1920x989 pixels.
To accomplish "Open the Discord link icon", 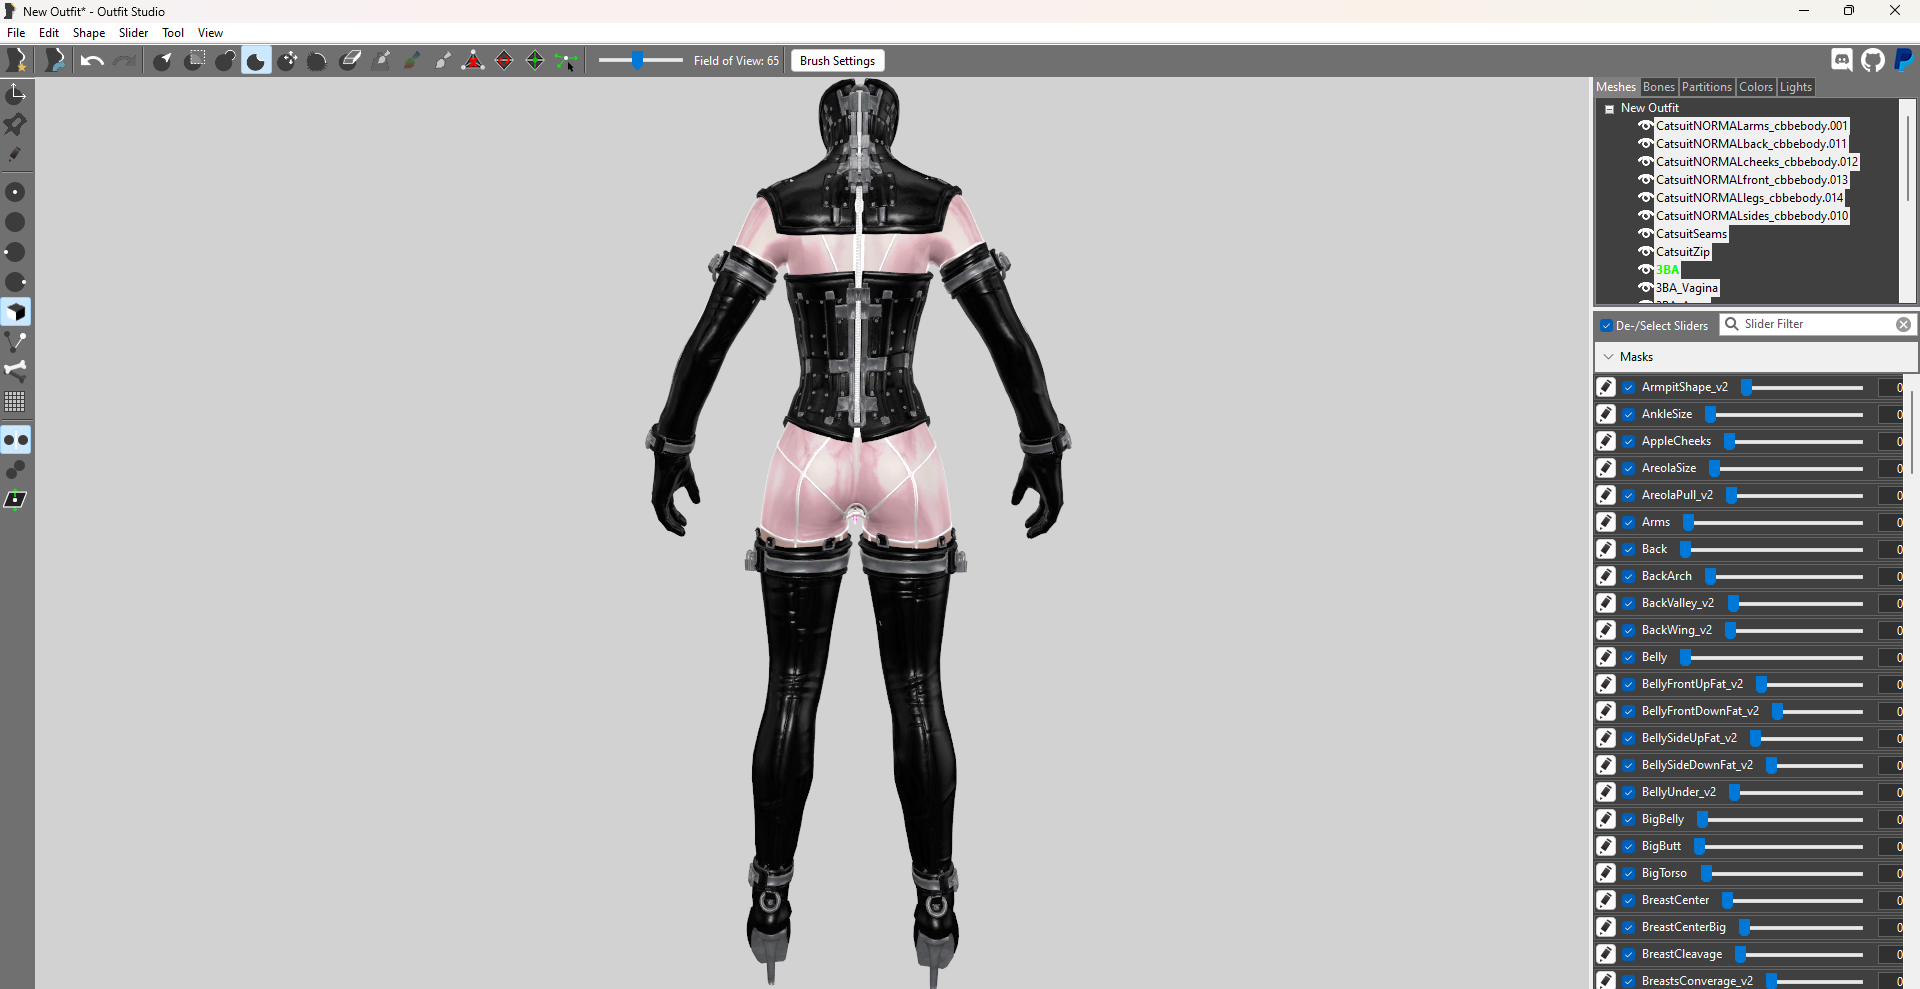I will click(x=1842, y=60).
